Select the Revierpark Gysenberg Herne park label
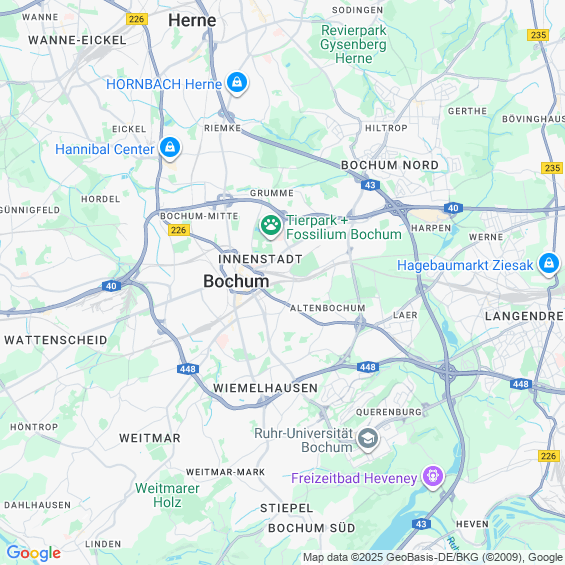Viewport: 565px width, 565px height. click(353, 44)
